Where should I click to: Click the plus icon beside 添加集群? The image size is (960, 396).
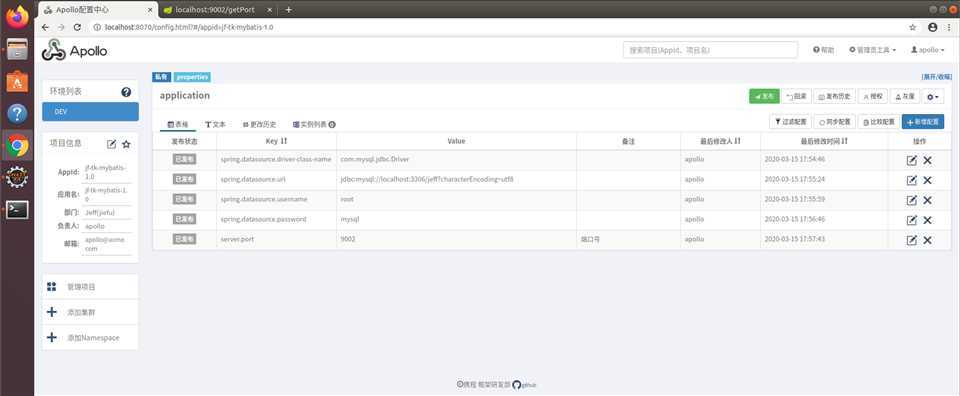tap(51, 312)
